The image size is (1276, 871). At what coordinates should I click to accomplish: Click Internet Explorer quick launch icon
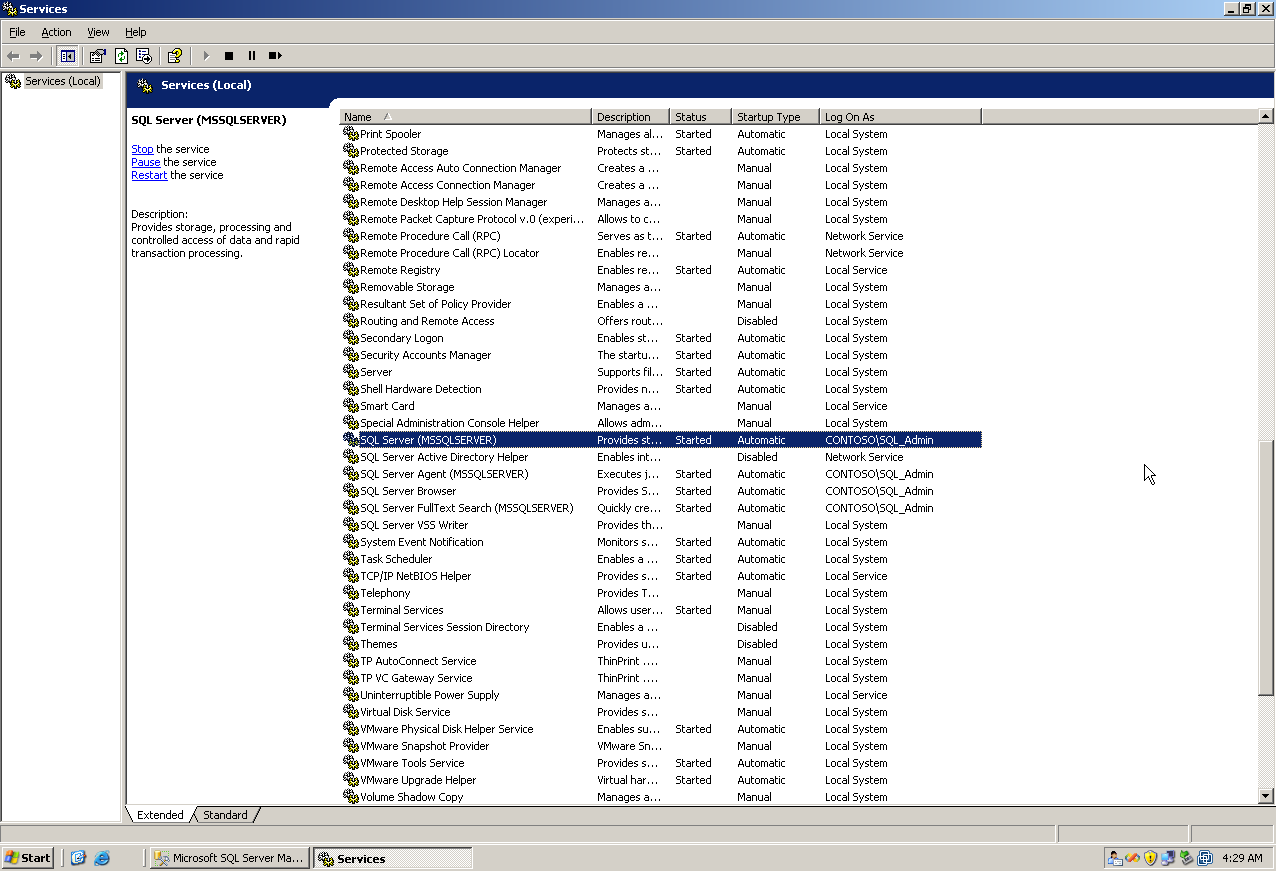[x=101, y=858]
